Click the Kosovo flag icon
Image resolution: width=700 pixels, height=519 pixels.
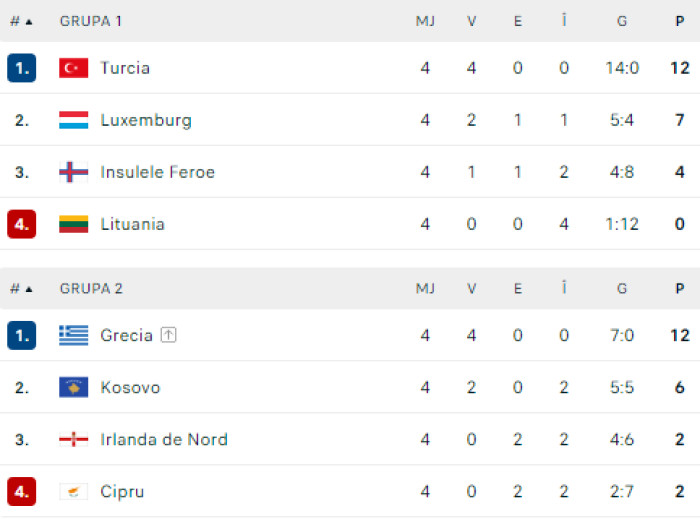[74, 387]
